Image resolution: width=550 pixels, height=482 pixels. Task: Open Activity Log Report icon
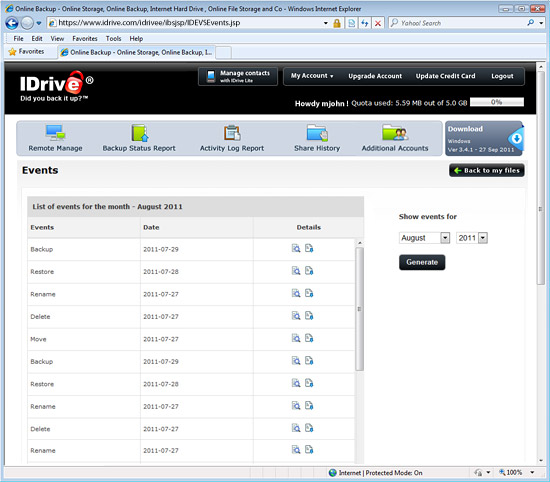tap(232, 138)
